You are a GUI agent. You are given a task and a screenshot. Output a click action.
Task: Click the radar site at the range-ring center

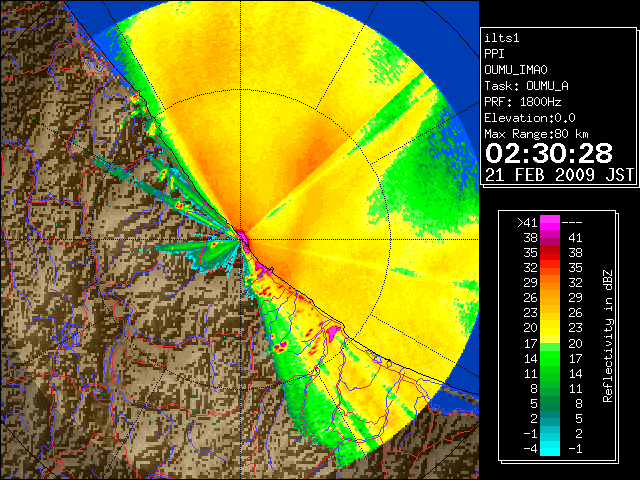click(x=241, y=239)
